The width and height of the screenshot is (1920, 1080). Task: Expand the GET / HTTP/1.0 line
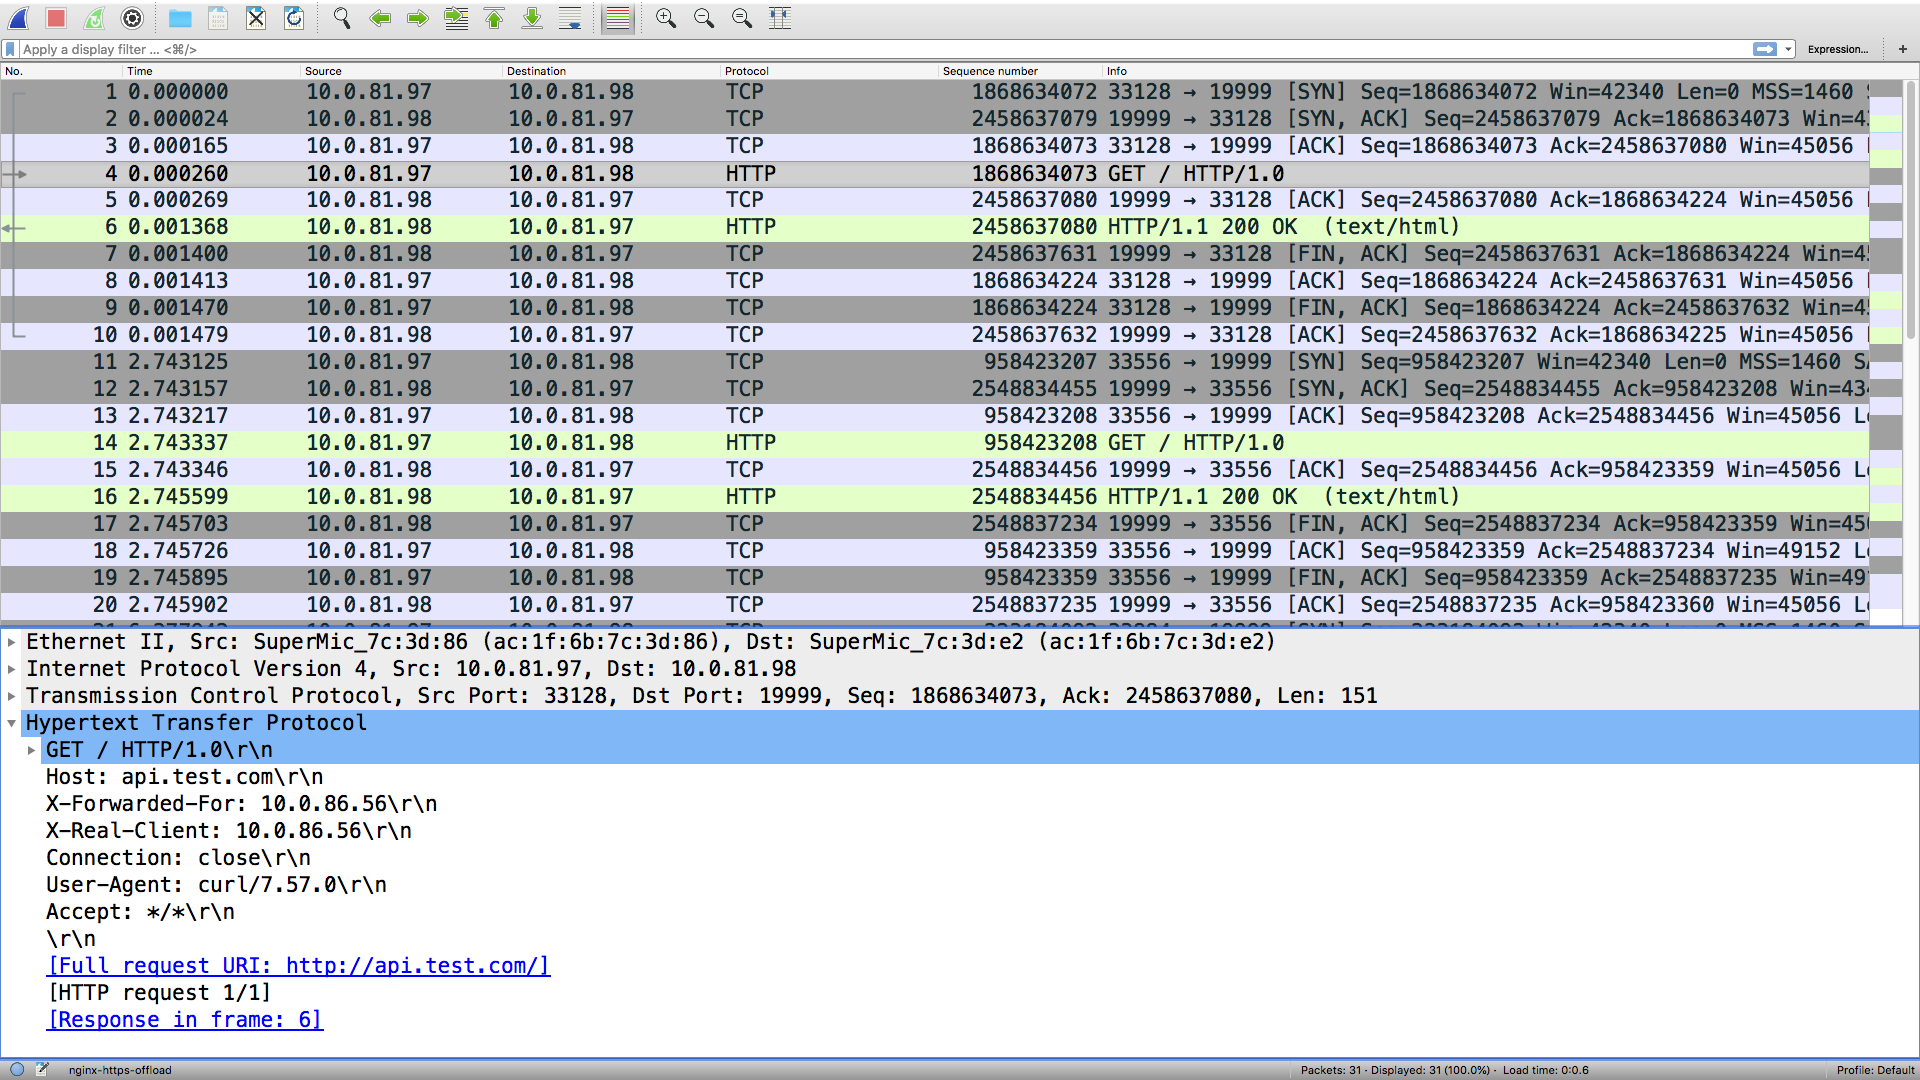[32, 750]
